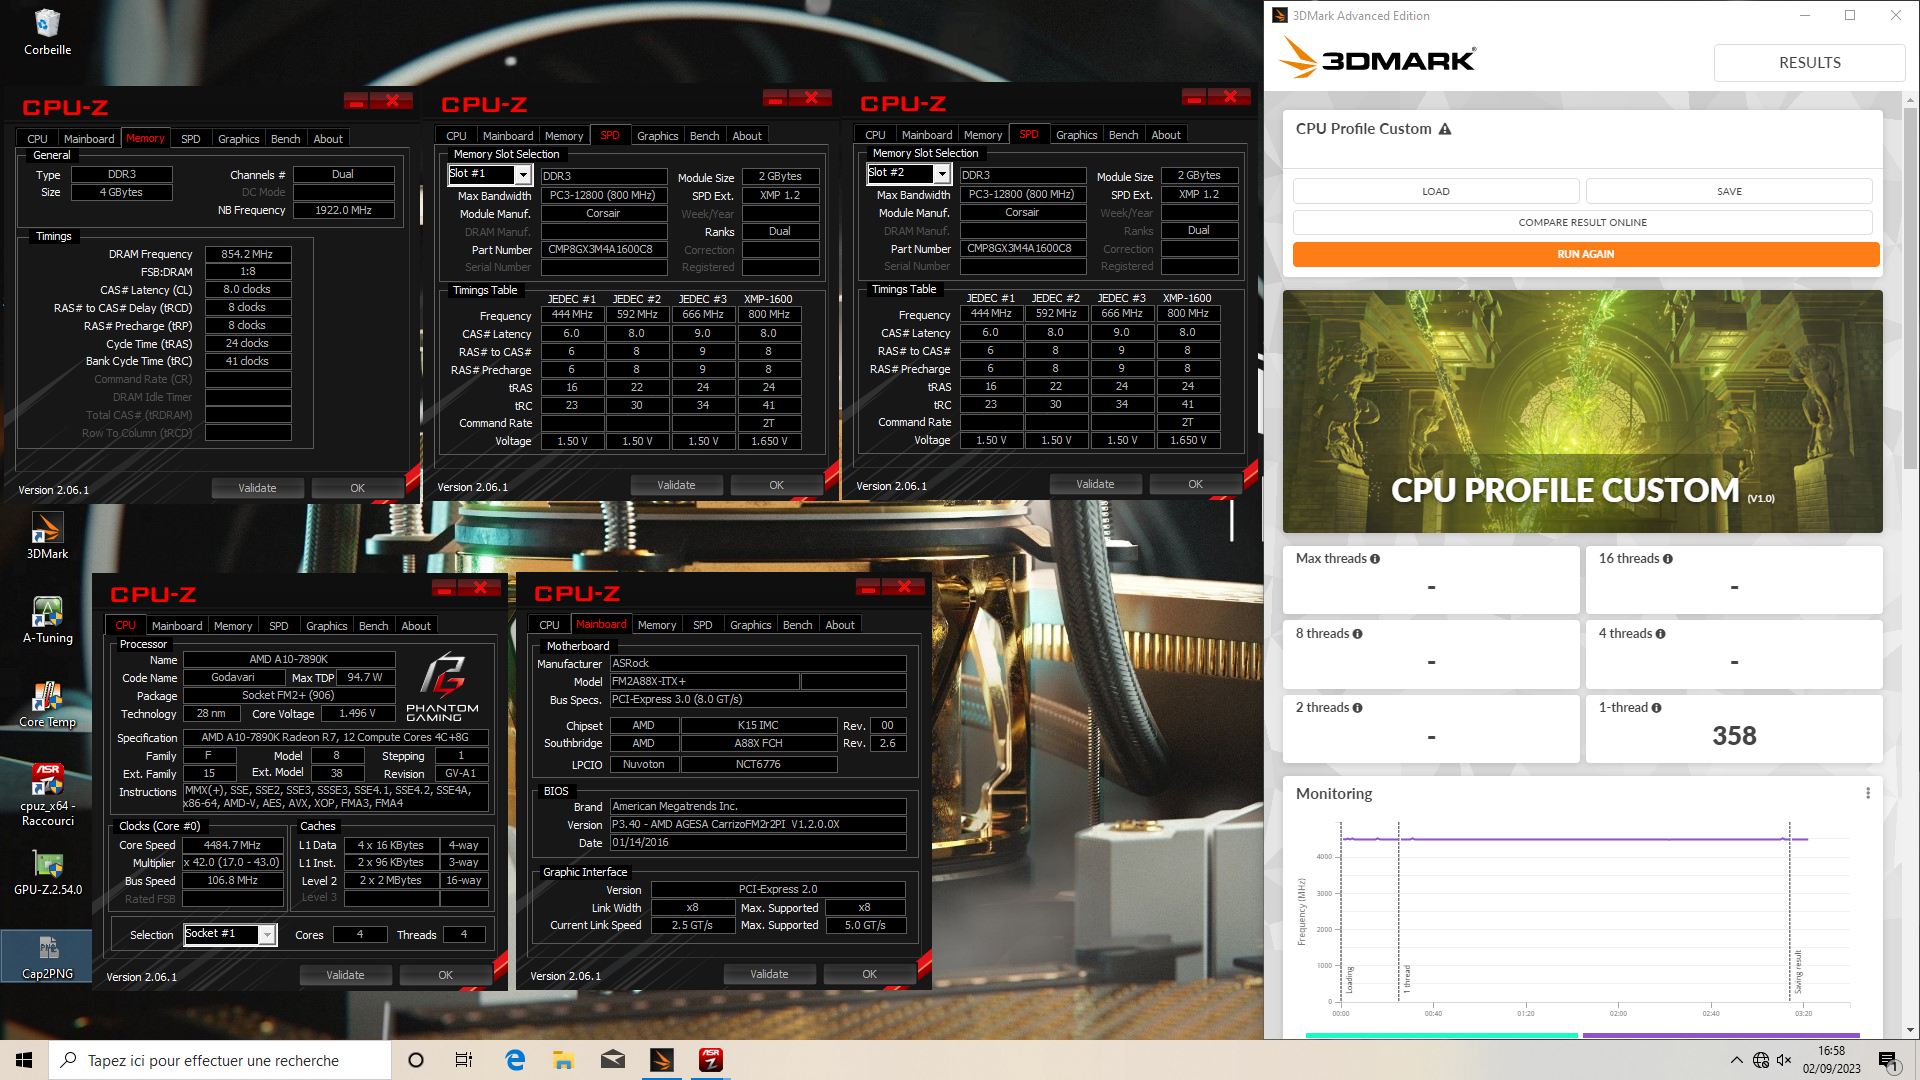
Task: Click the CPU Profile Custom preview image
Action: [1583, 411]
